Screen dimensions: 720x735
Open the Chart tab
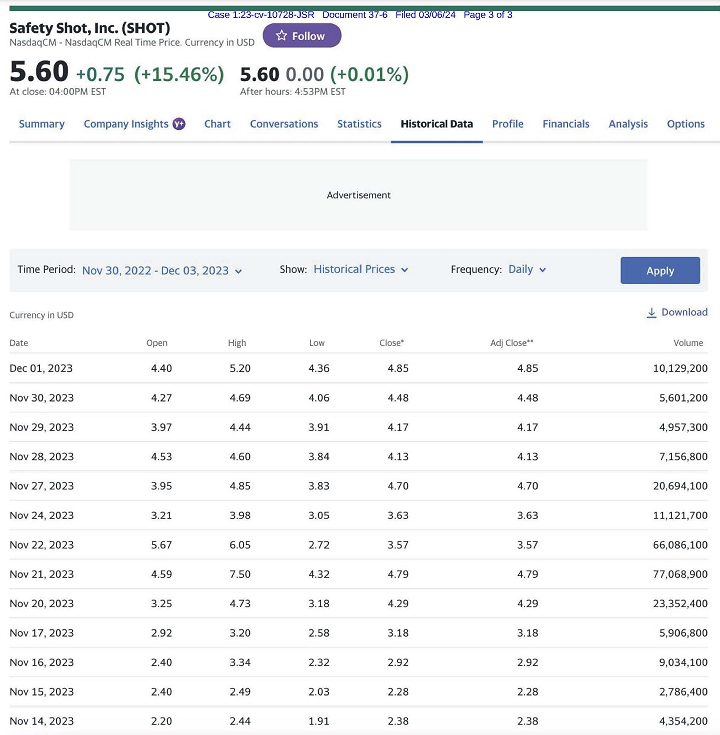click(x=217, y=124)
